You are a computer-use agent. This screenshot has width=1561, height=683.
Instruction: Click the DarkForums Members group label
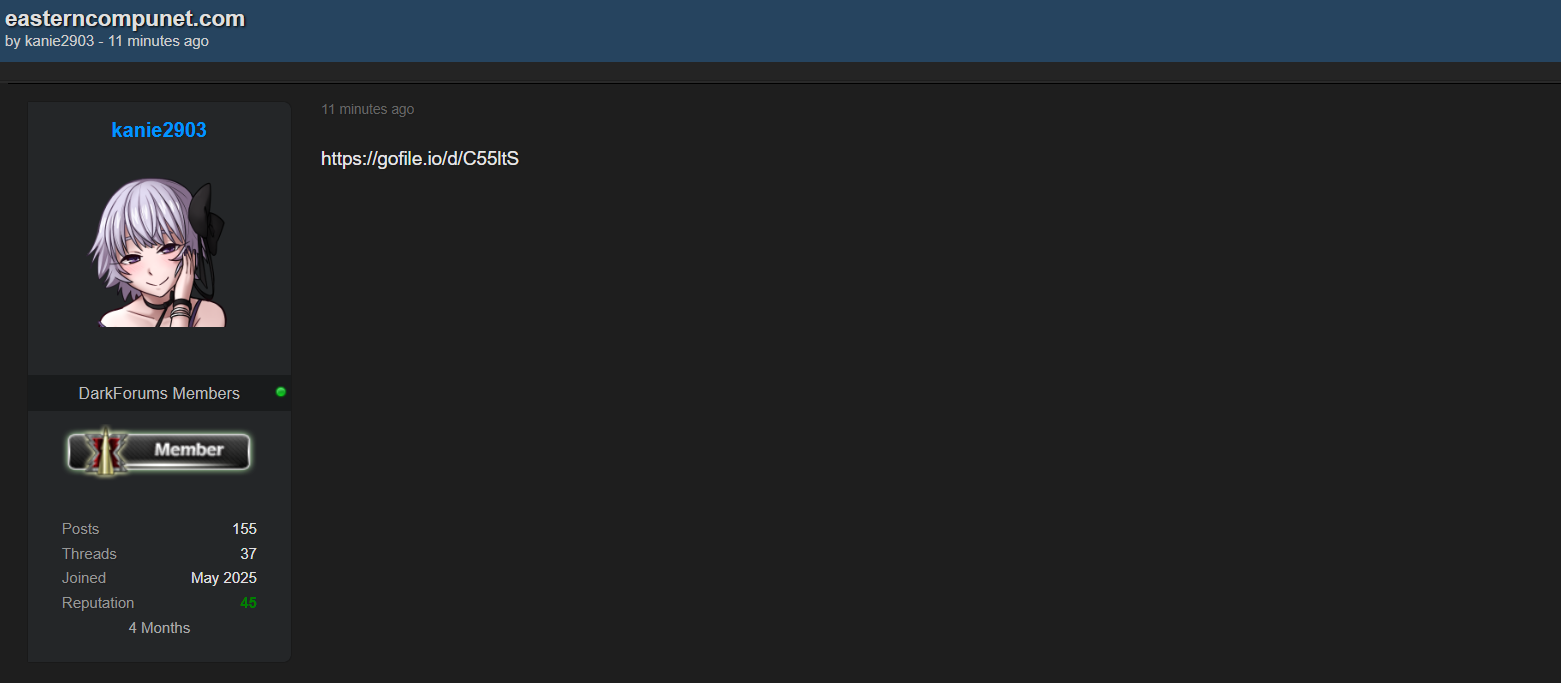pos(159,393)
